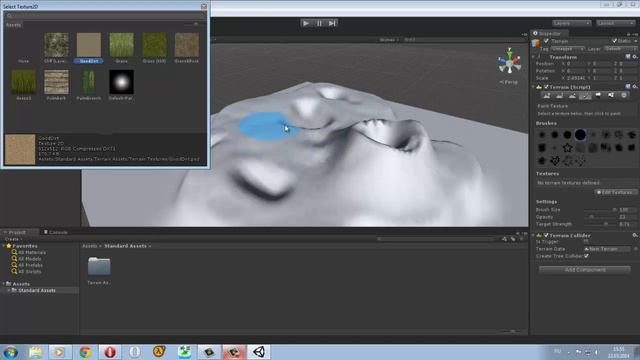Screen dimensions: 640x360
Task: Click the Add Component button
Action: point(585,269)
